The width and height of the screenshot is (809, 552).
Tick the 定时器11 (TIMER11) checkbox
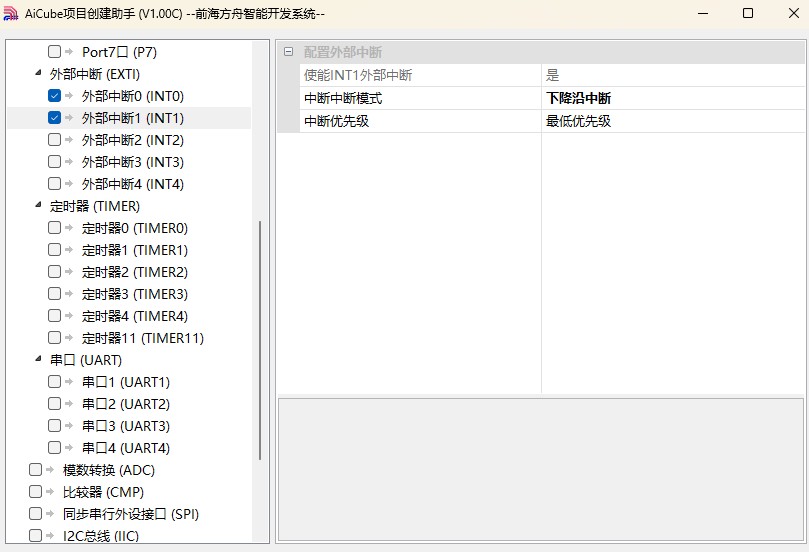click(x=54, y=337)
